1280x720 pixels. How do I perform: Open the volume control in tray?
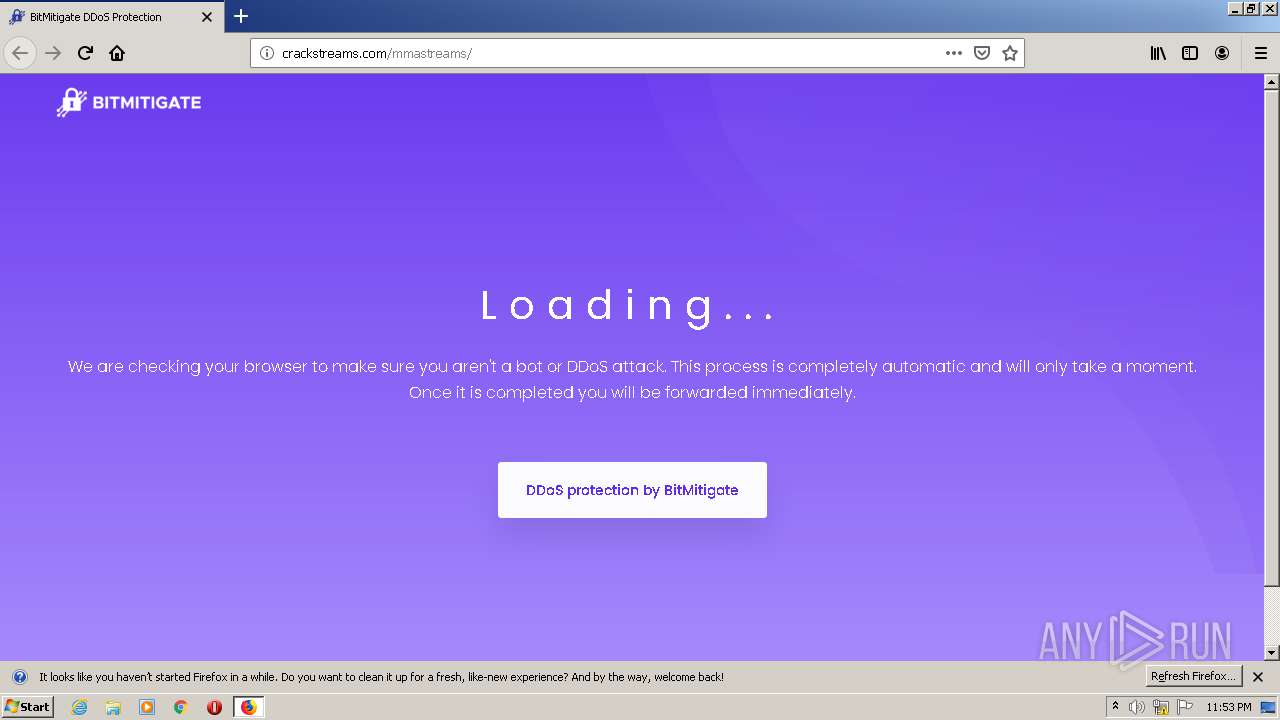1137,707
